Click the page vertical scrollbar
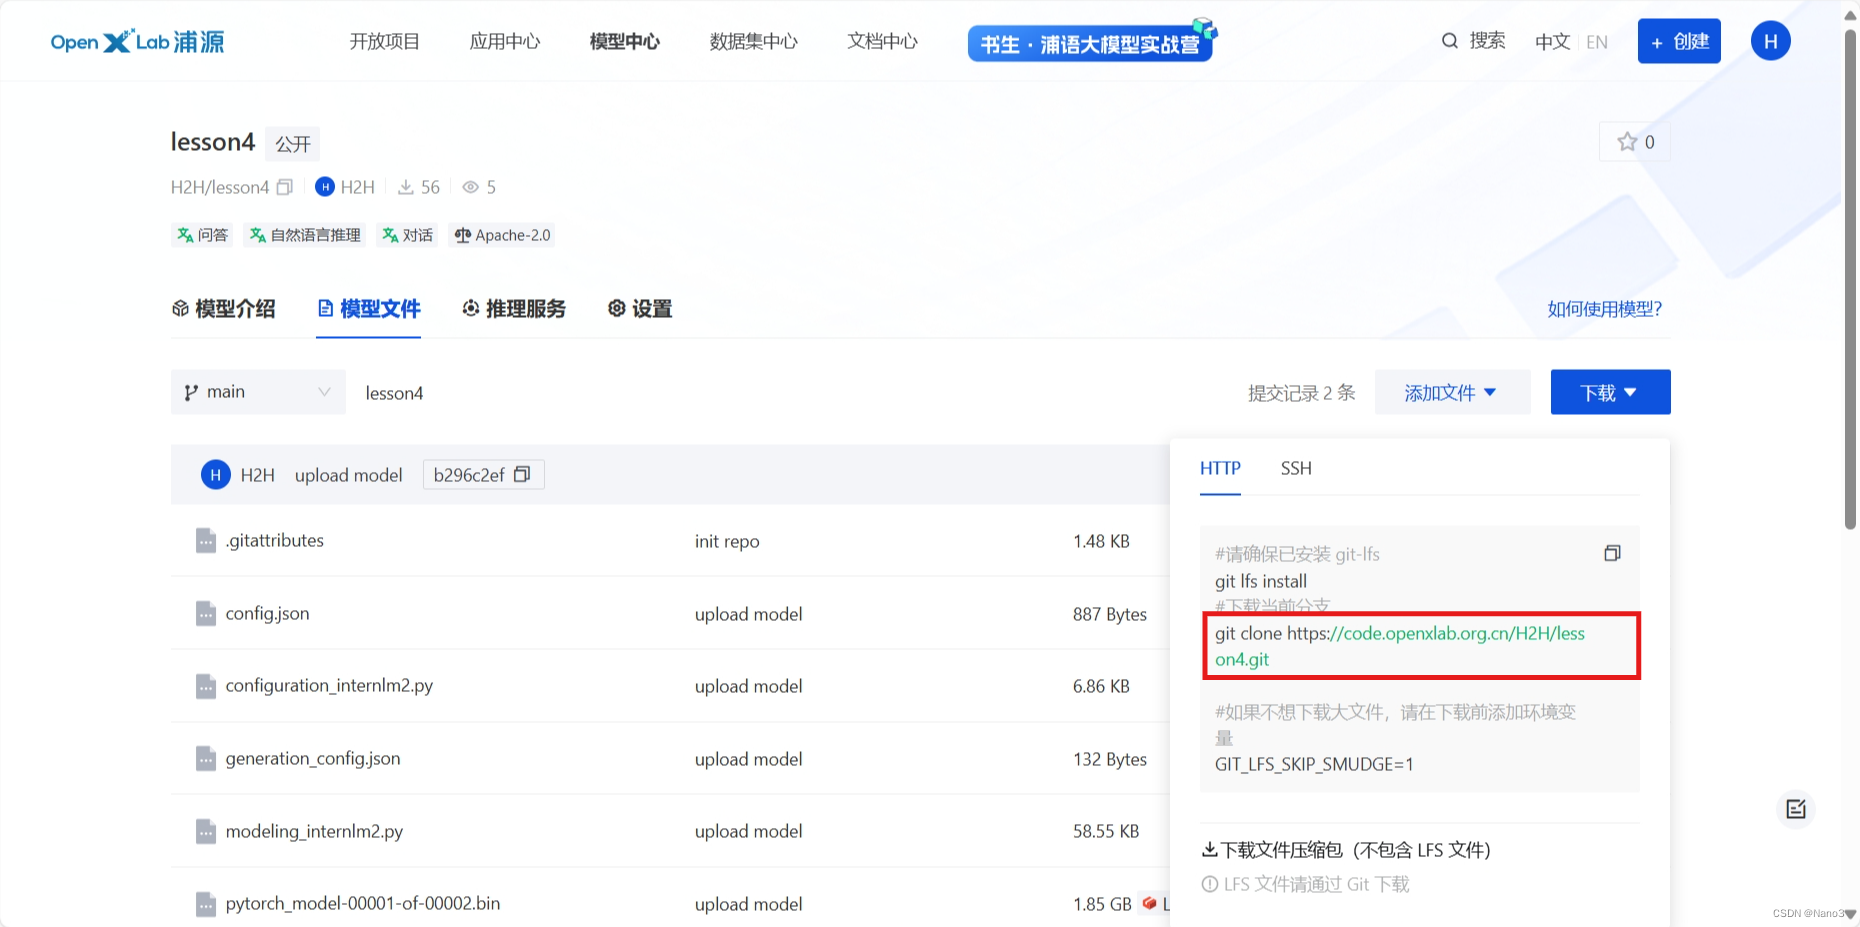Viewport: 1860px width, 927px height. 1850,280
